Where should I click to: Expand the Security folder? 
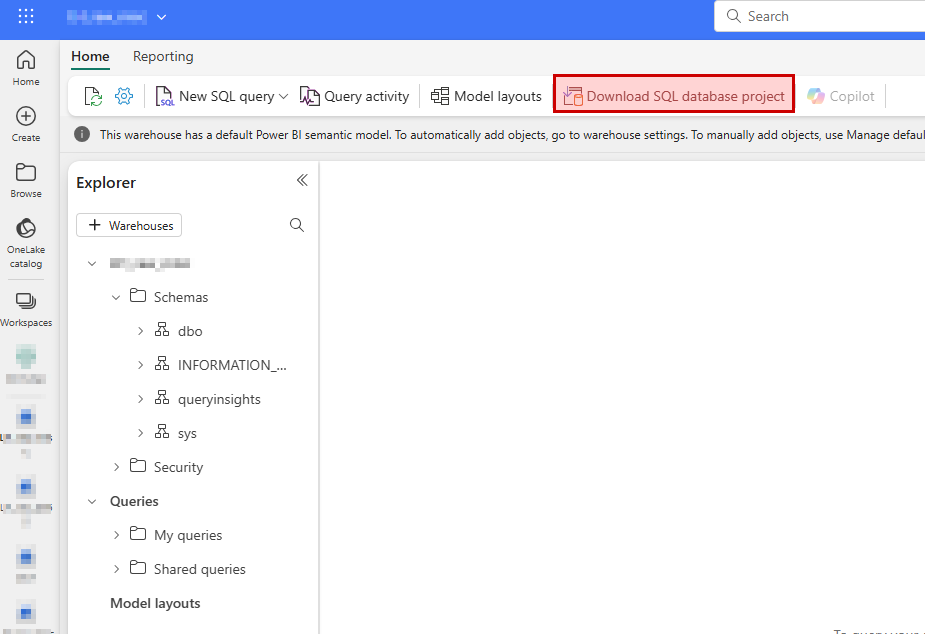point(116,467)
